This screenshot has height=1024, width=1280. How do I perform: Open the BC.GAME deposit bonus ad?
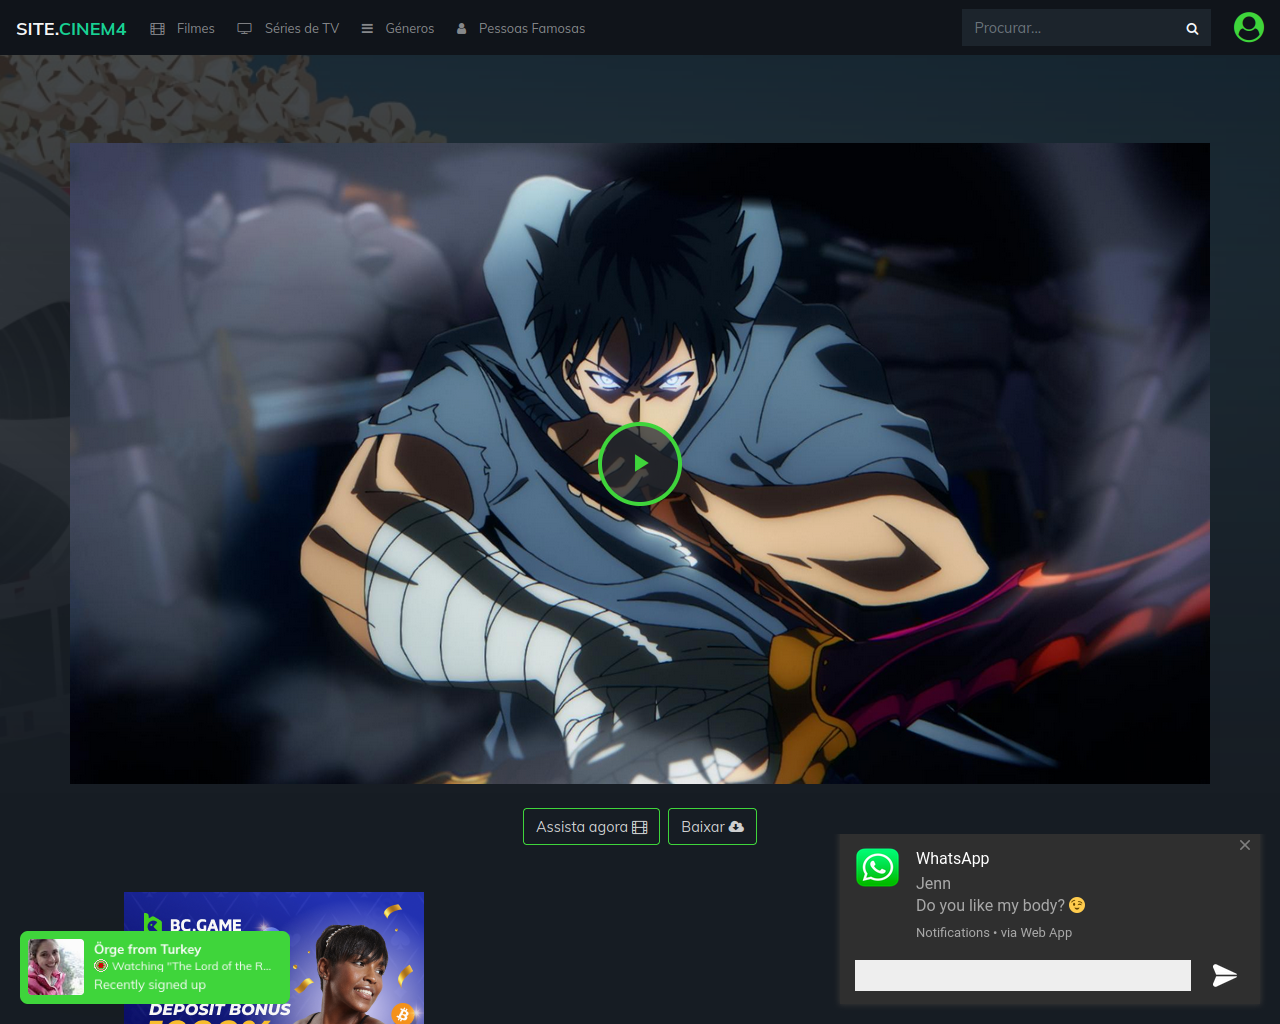pyautogui.click(x=274, y=958)
